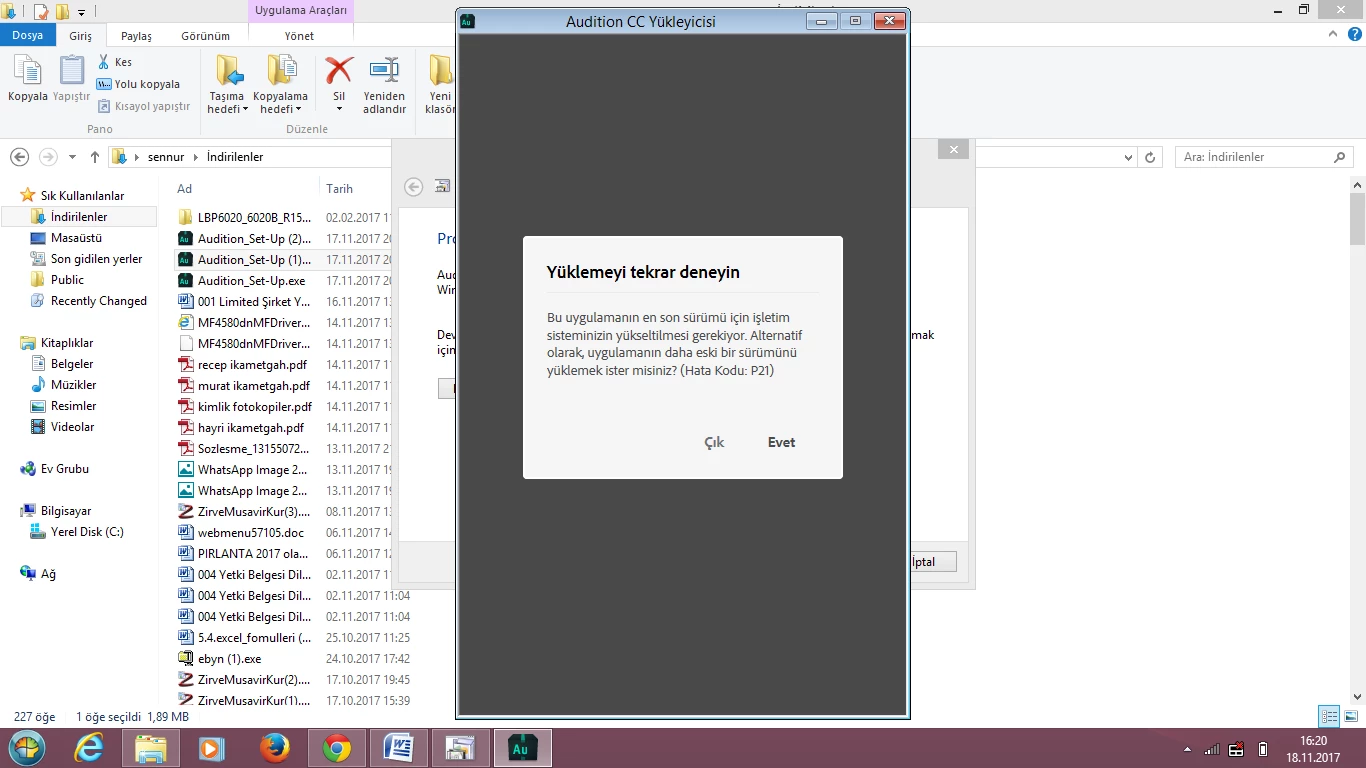
Task: Select Kes scissors command
Action: [115, 62]
